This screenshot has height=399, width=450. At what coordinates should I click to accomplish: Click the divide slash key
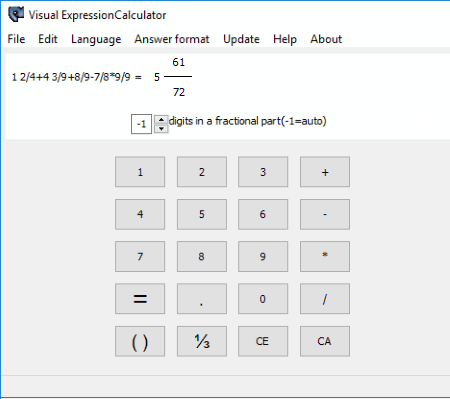(325, 299)
